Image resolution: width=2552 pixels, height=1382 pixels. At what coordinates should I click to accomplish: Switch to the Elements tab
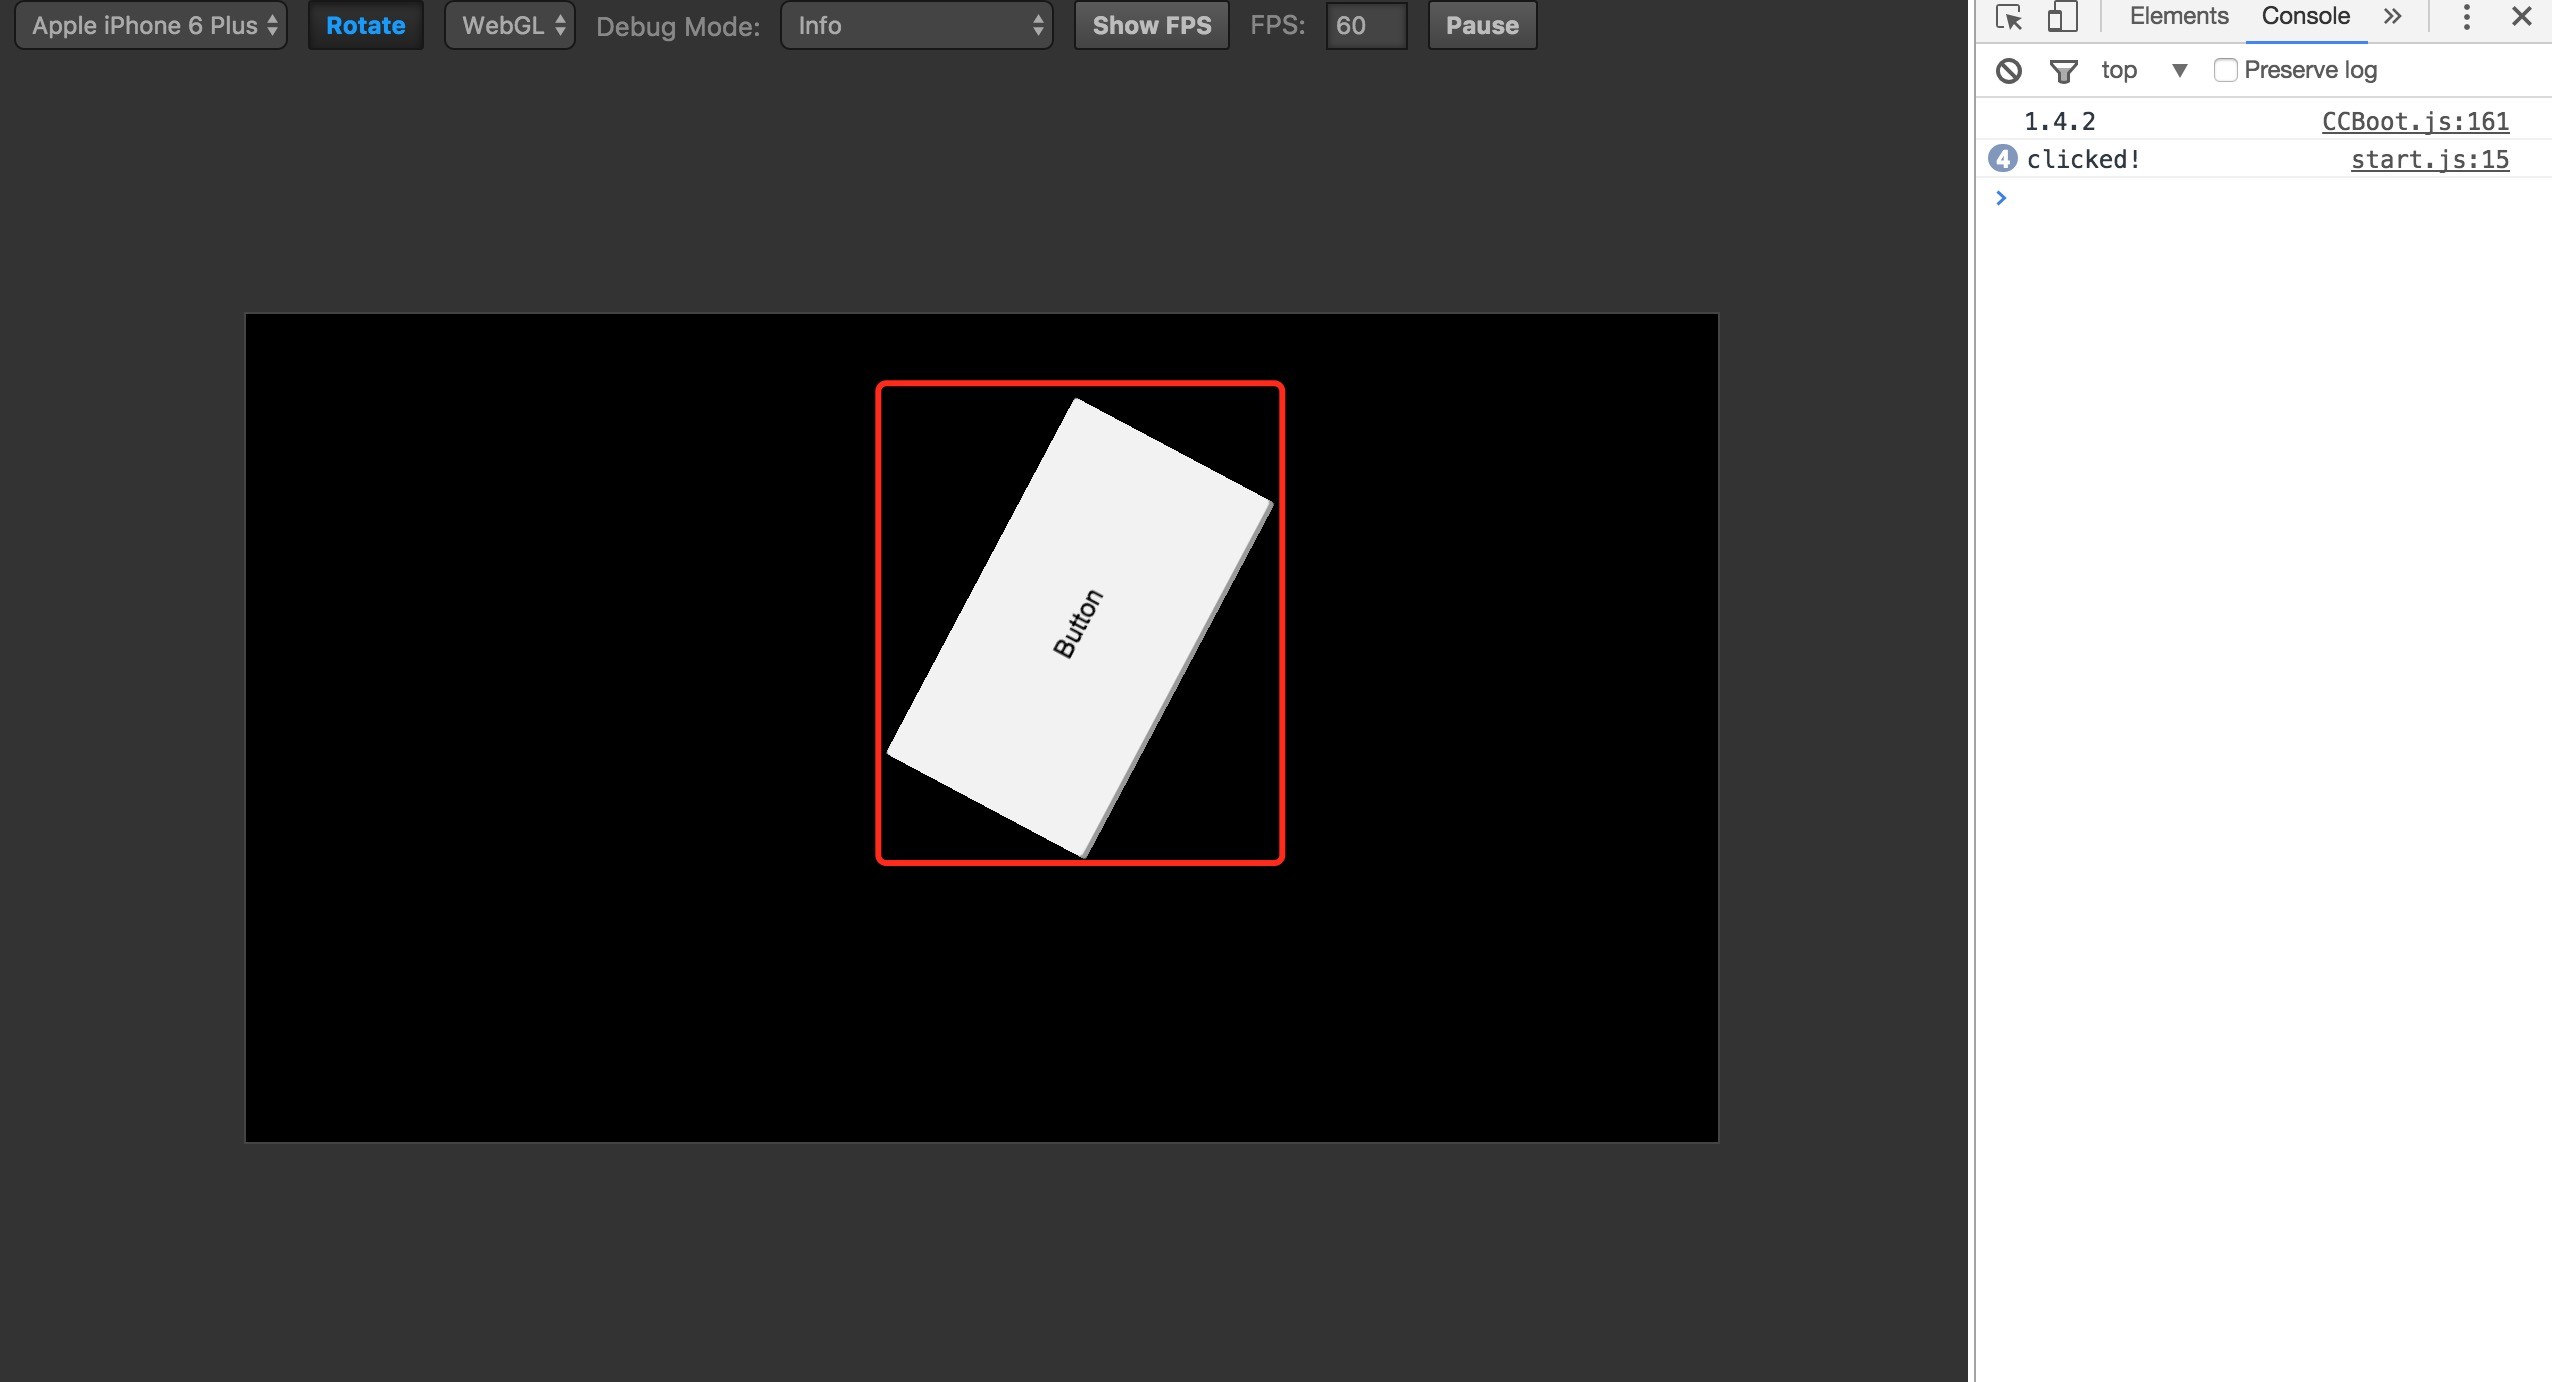[2178, 17]
